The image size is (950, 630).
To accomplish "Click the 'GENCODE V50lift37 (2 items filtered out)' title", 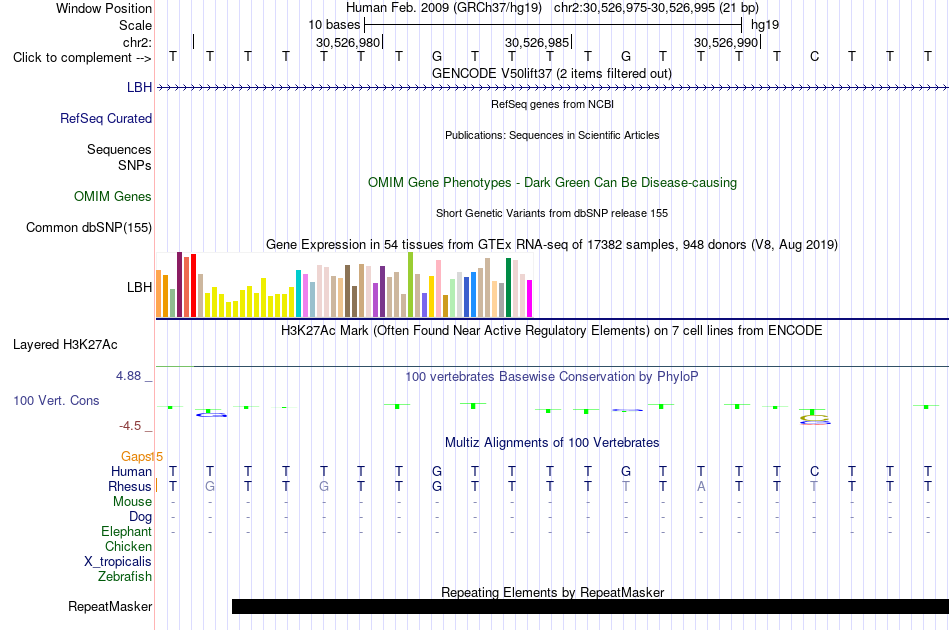I will point(552,73).
